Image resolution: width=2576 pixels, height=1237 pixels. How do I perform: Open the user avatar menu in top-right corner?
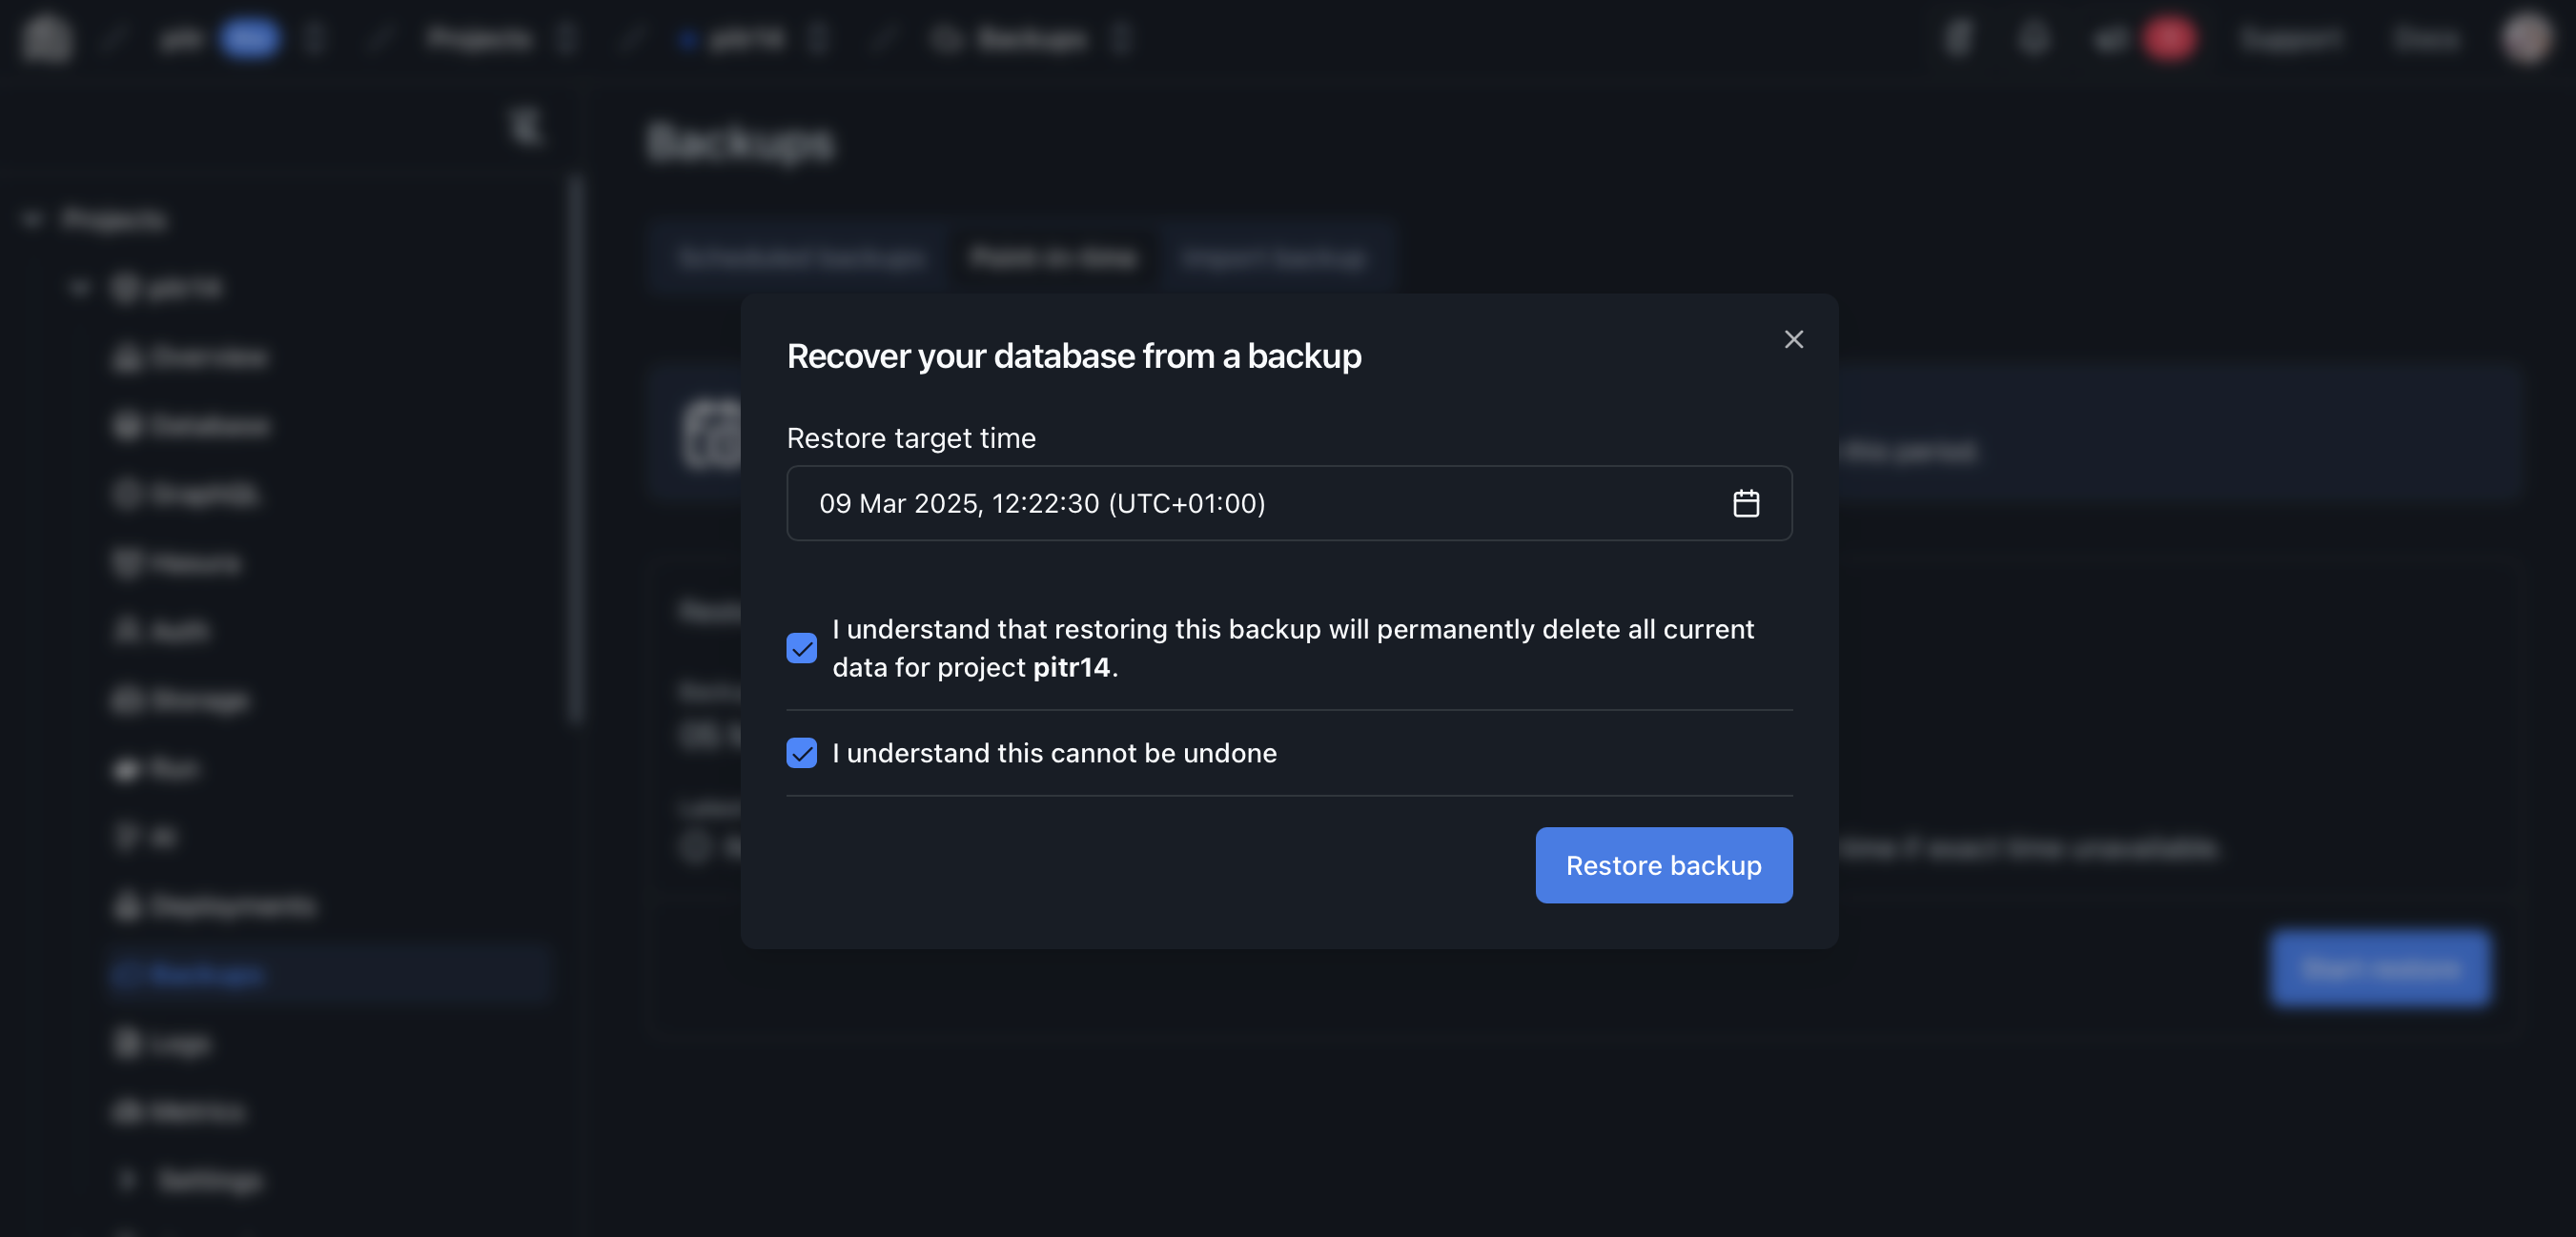click(2527, 38)
